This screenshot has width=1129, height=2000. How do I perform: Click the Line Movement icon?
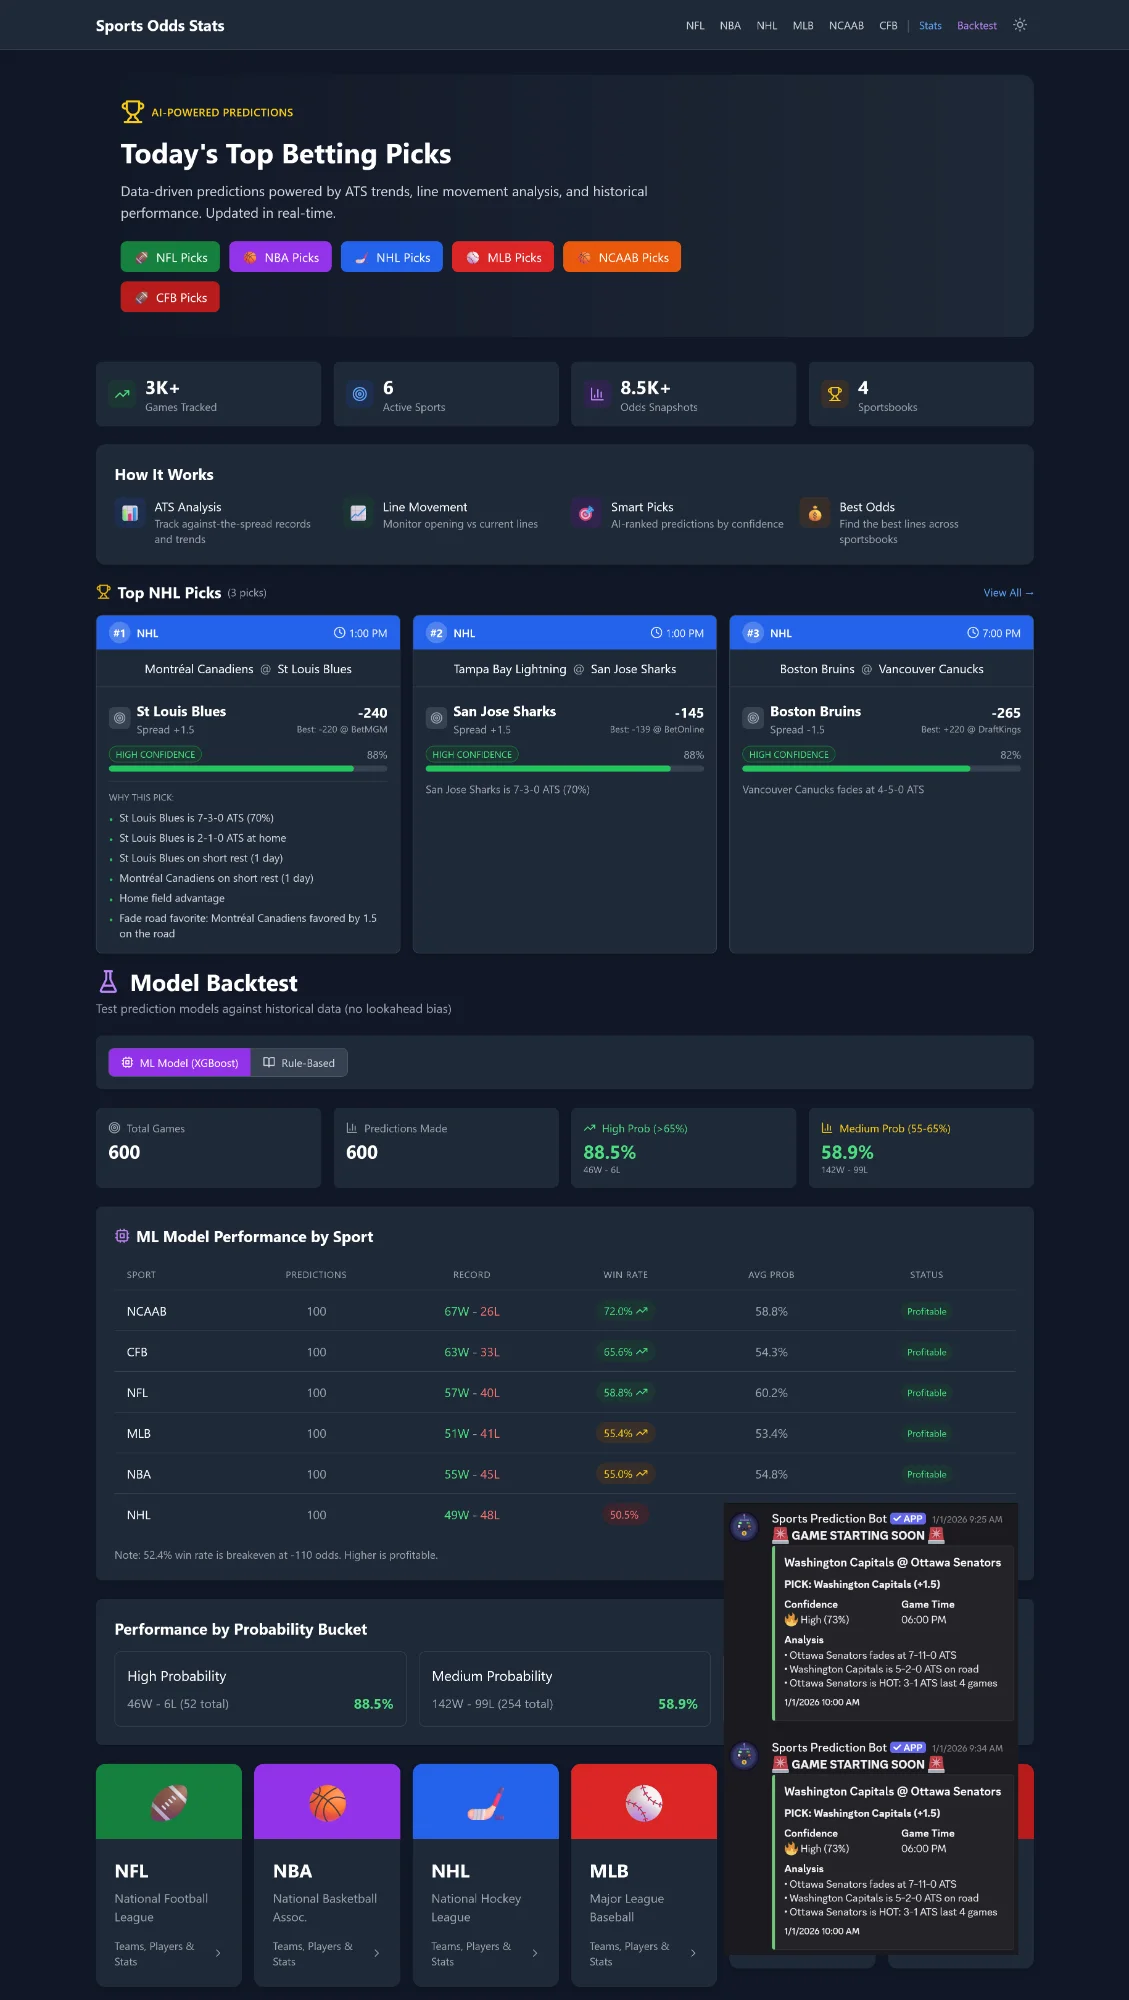tap(358, 513)
